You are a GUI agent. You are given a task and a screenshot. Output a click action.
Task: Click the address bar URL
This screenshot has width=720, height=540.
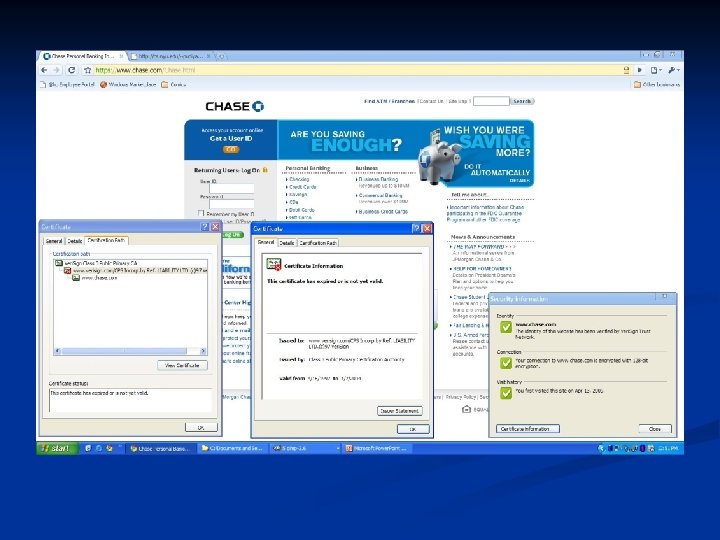coord(145,70)
